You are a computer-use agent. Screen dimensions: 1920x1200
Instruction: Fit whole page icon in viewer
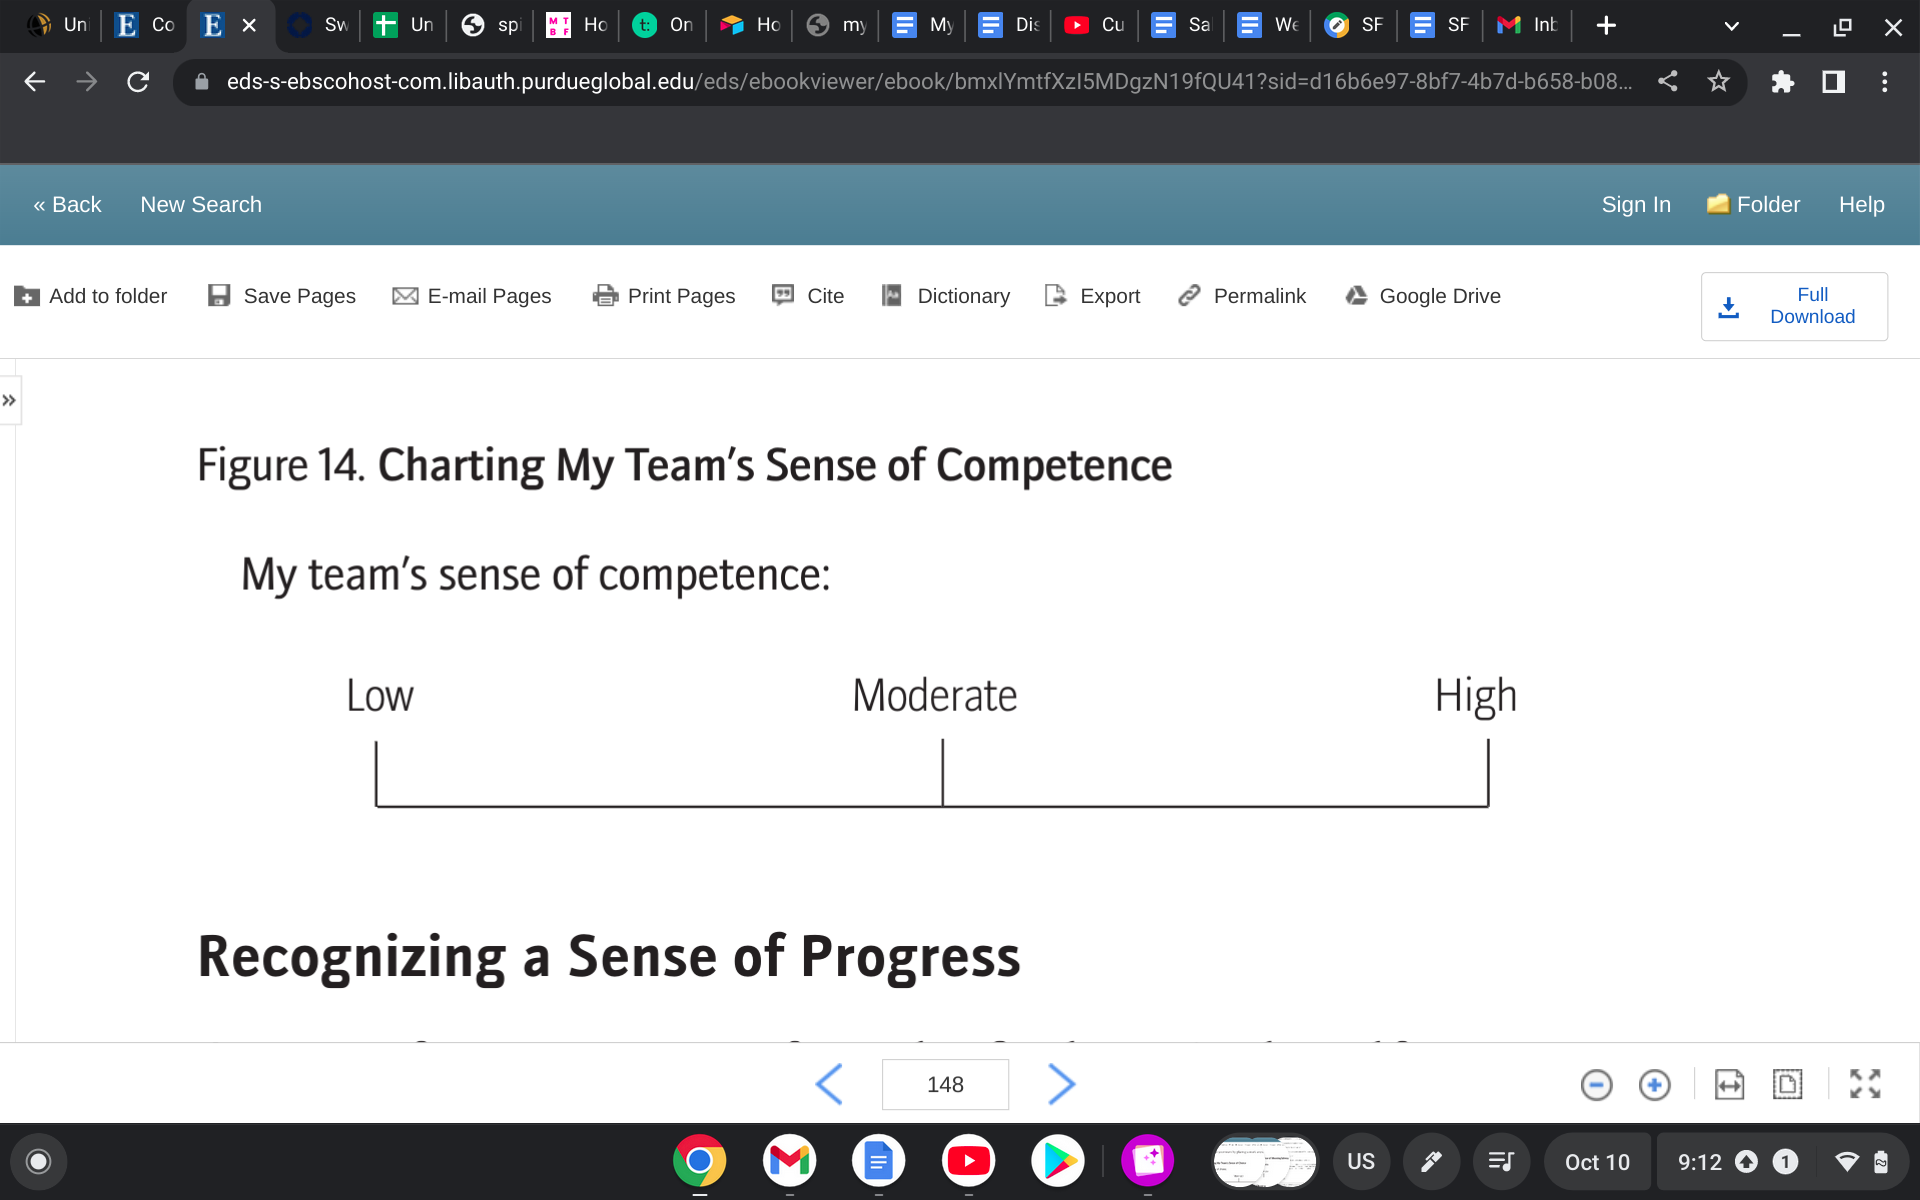pos(1787,1084)
